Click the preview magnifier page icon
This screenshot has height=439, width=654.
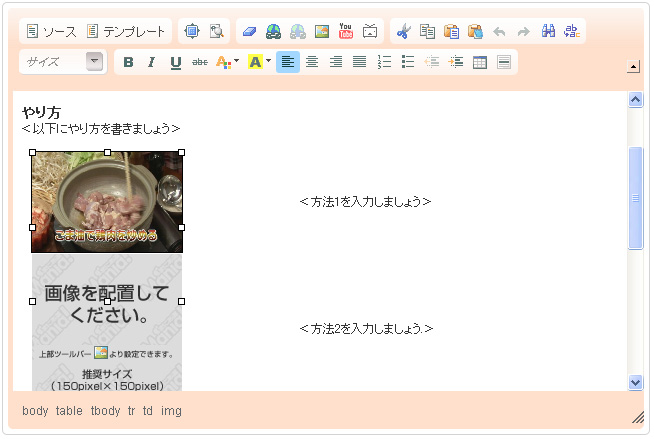click(x=216, y=31)
